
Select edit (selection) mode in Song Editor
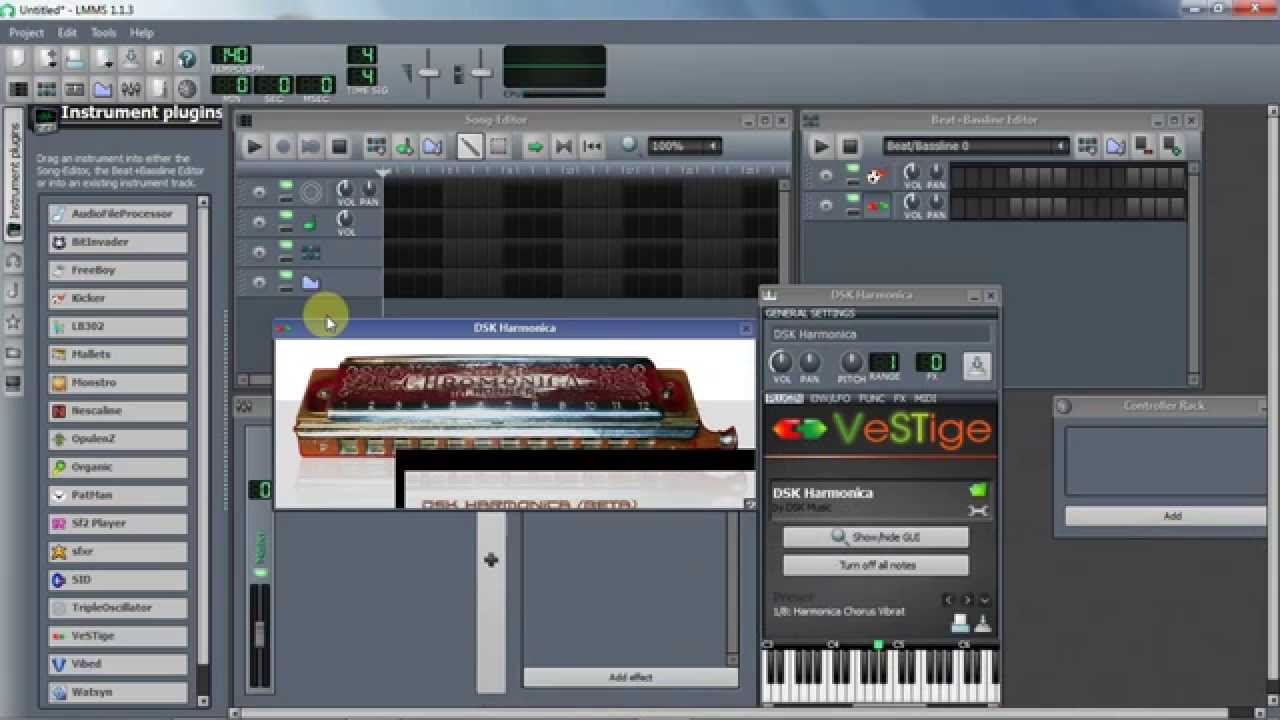point(498,147)
